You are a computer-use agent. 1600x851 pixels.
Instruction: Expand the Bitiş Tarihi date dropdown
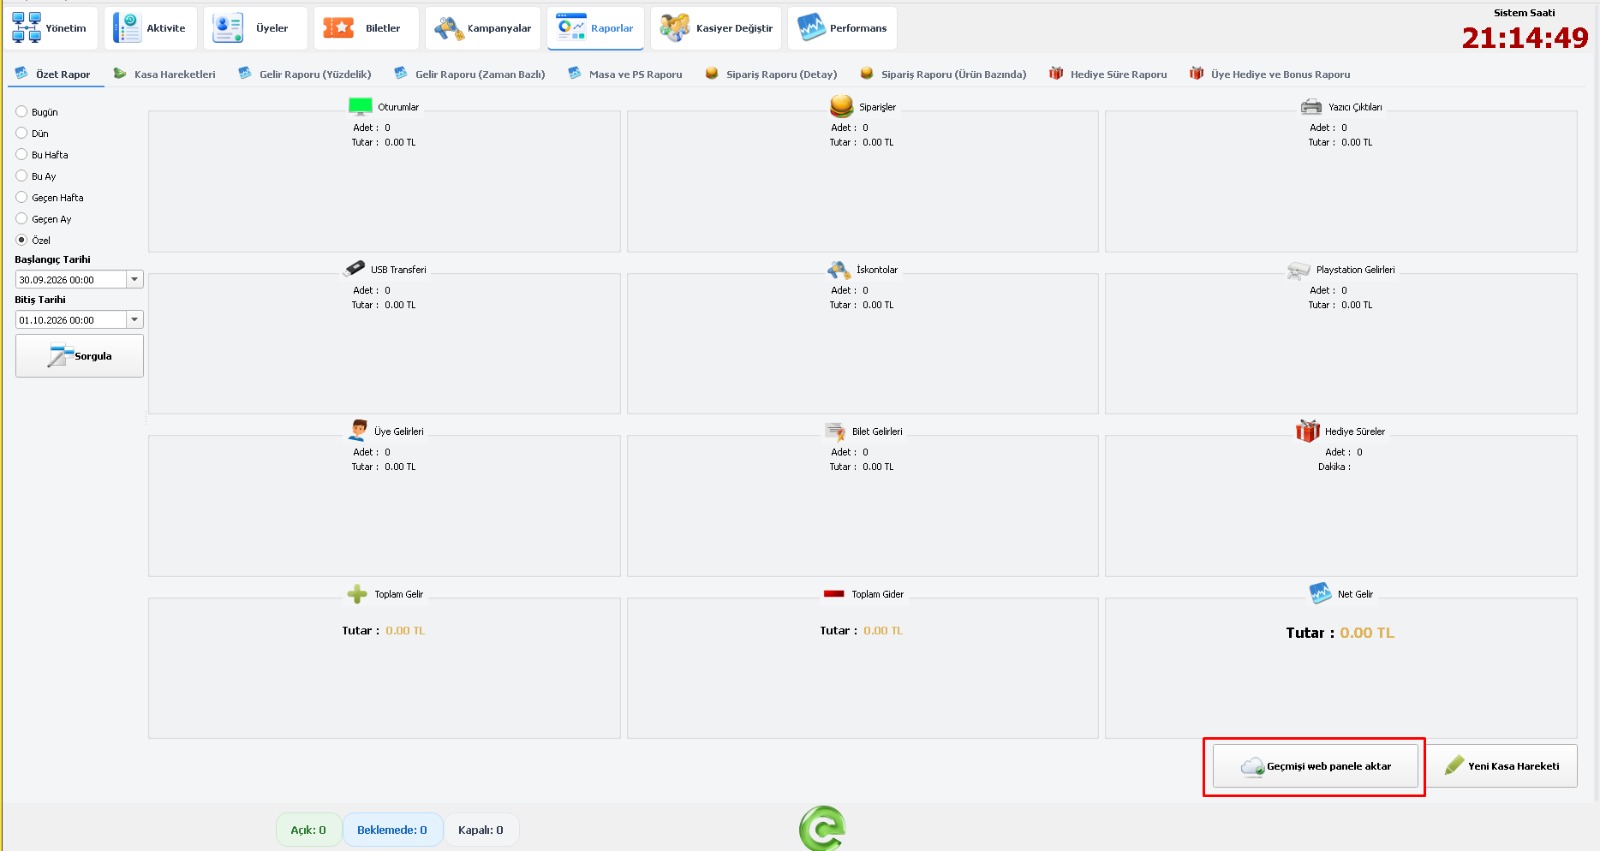click(x=134, y=320)
